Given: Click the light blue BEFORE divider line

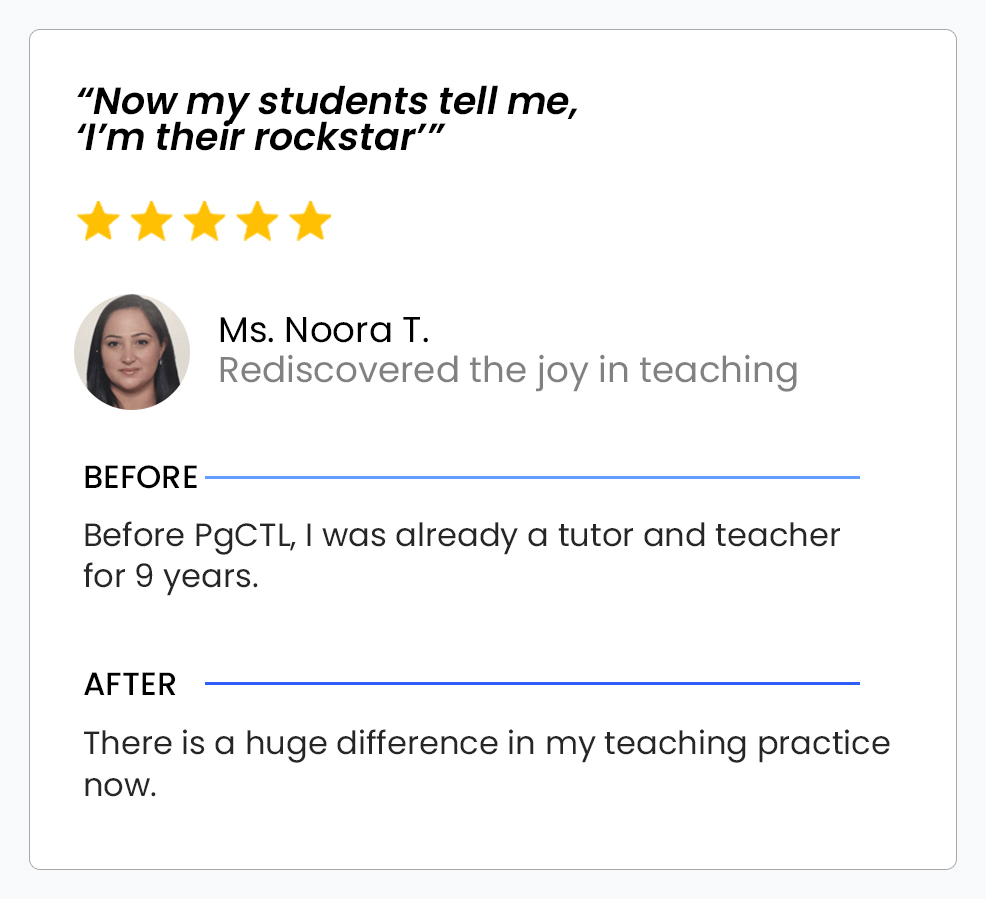Looking at the screenshot, I should pos(532,478).
